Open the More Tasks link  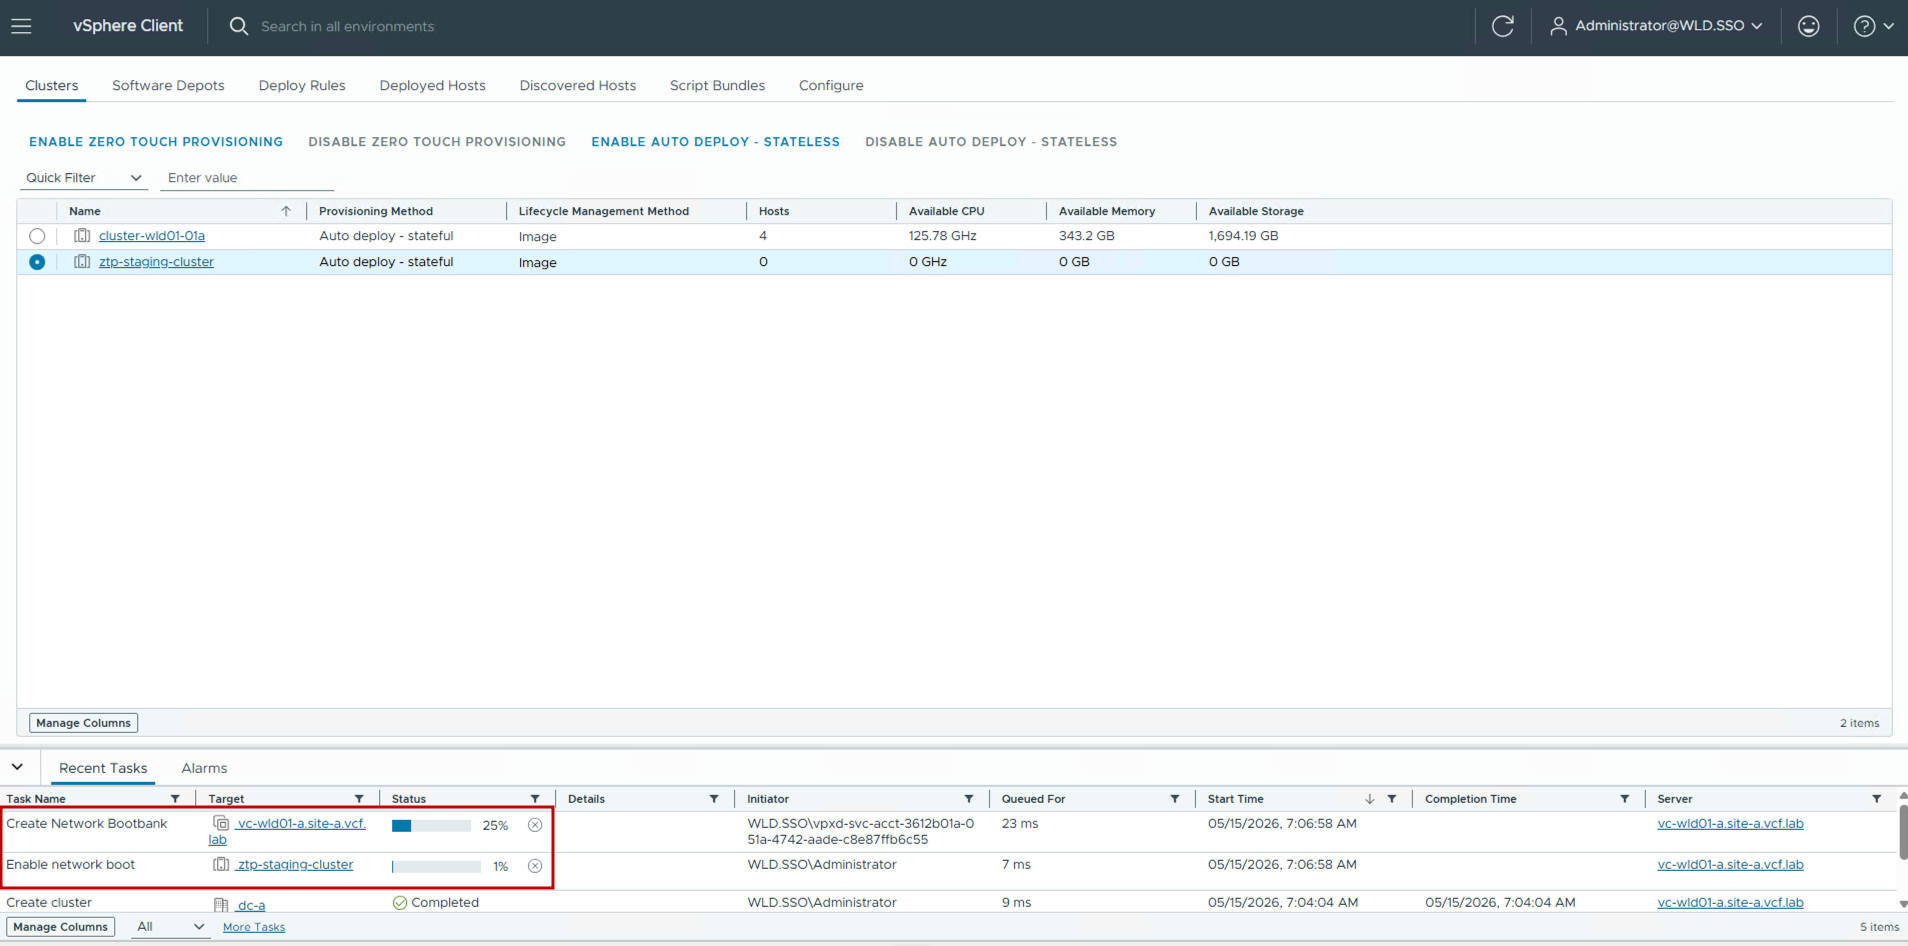point(254,927)
